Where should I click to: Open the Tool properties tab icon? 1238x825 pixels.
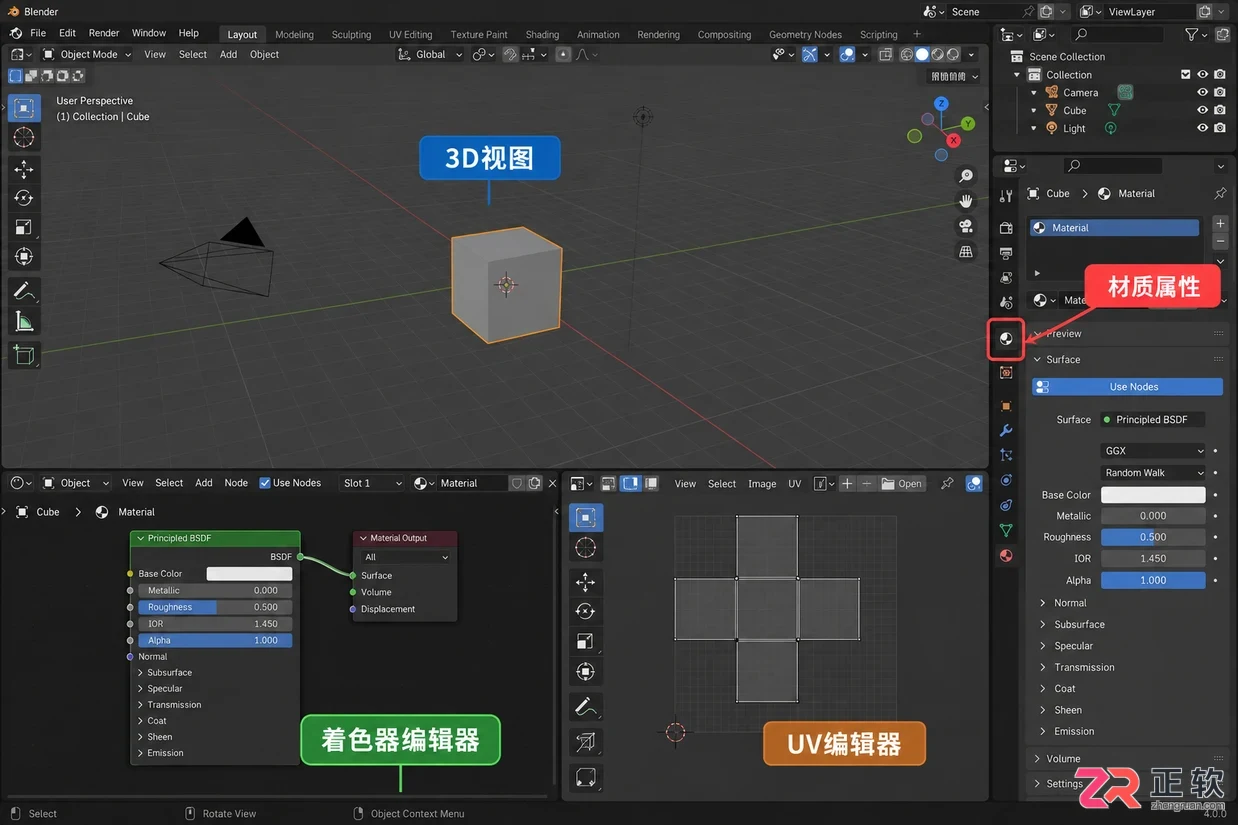coord(1006,196)
